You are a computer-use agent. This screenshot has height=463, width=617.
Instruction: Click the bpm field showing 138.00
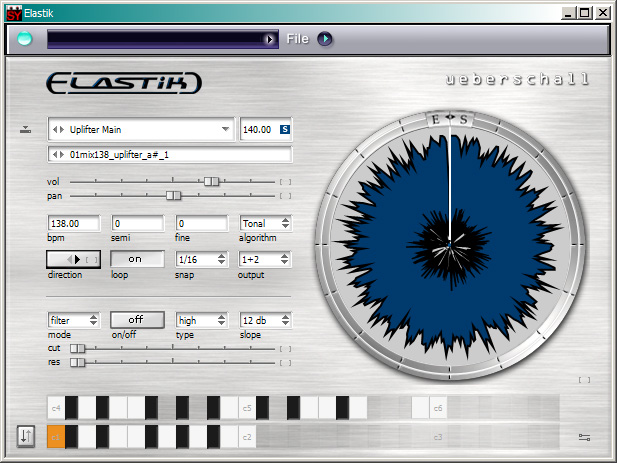tap(74, 223)
